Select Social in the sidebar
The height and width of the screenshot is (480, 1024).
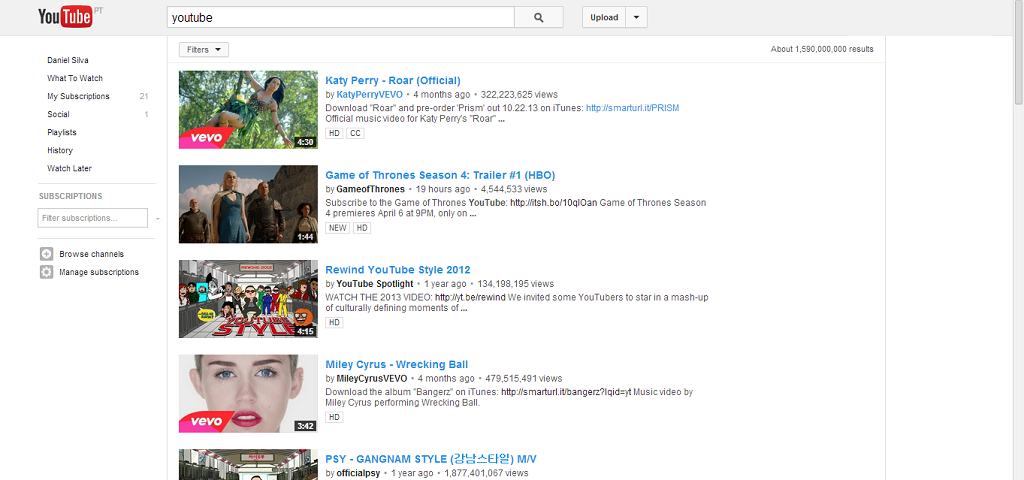pyautogui.click(x=58, y=114)
